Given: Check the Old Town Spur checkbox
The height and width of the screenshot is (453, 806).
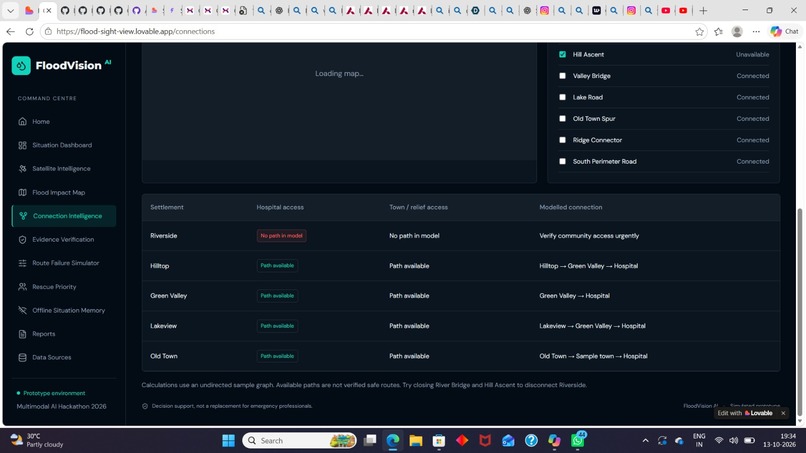Looking at the screenshot, I should [x=562, y=119].
